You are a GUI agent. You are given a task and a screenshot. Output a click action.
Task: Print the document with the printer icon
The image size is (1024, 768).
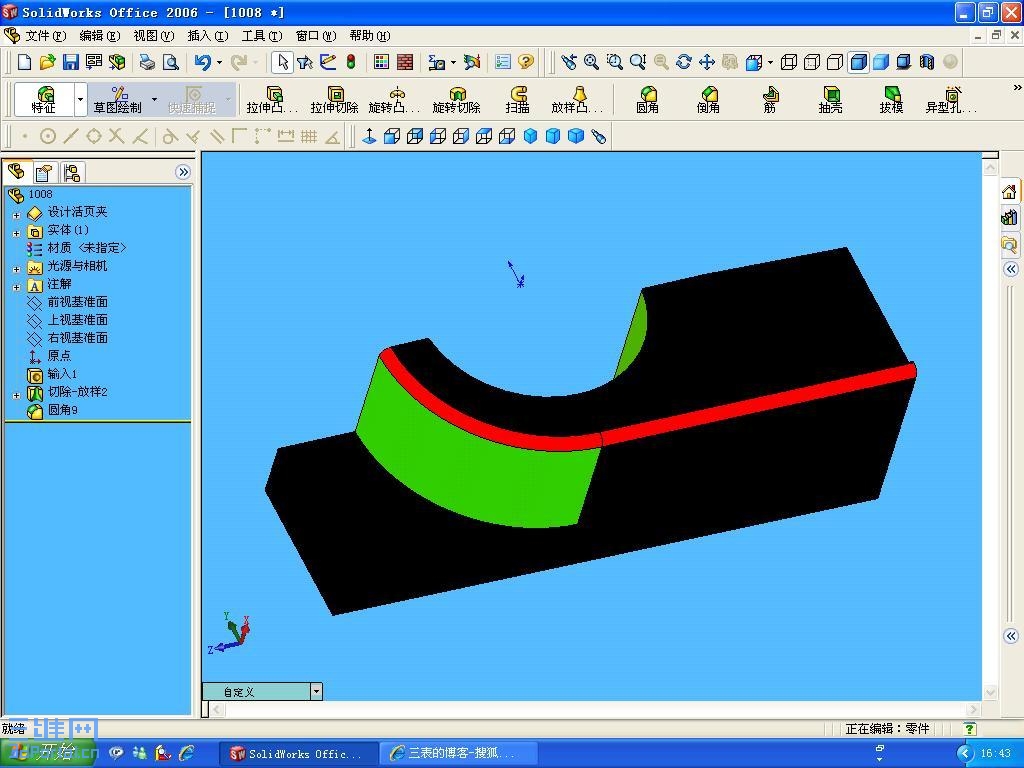148,62
